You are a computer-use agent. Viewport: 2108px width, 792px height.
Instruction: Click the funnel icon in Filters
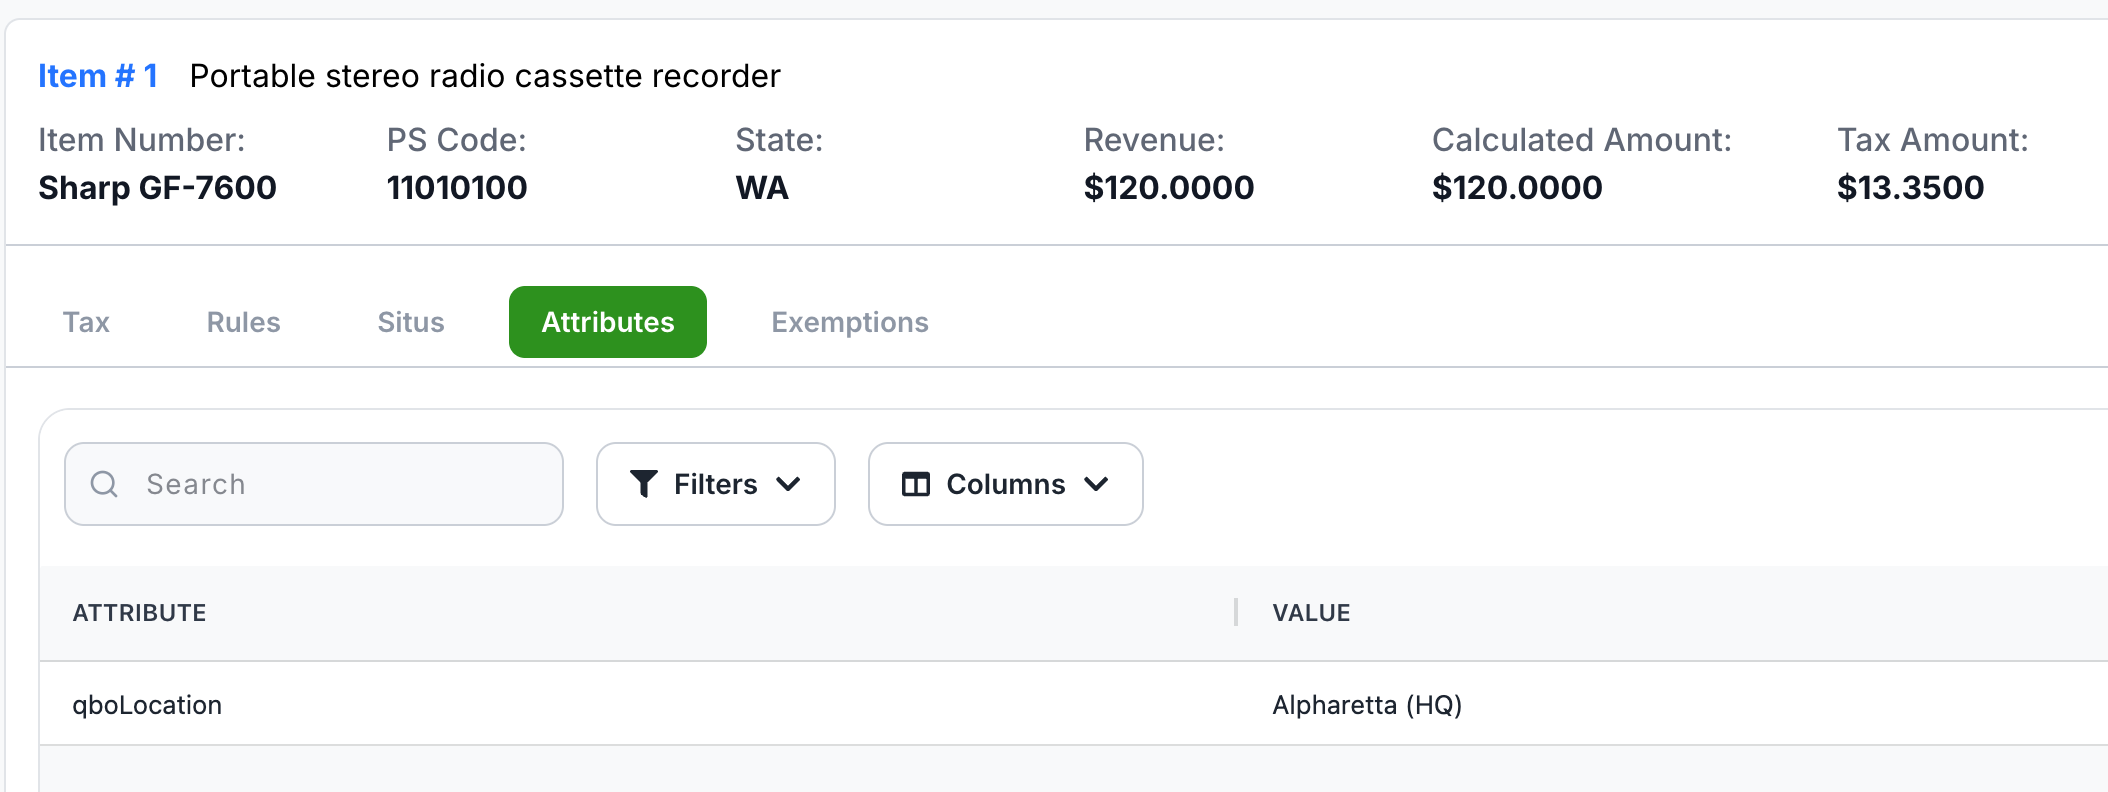pos(644,484)
